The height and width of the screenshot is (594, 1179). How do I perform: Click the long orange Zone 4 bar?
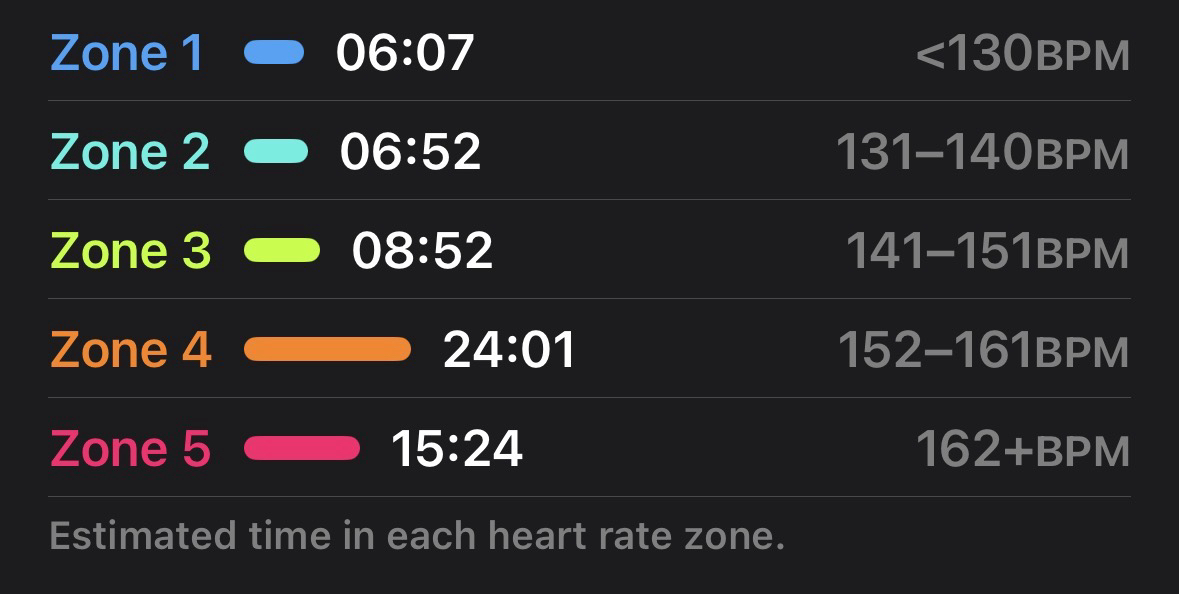[327, 350]
